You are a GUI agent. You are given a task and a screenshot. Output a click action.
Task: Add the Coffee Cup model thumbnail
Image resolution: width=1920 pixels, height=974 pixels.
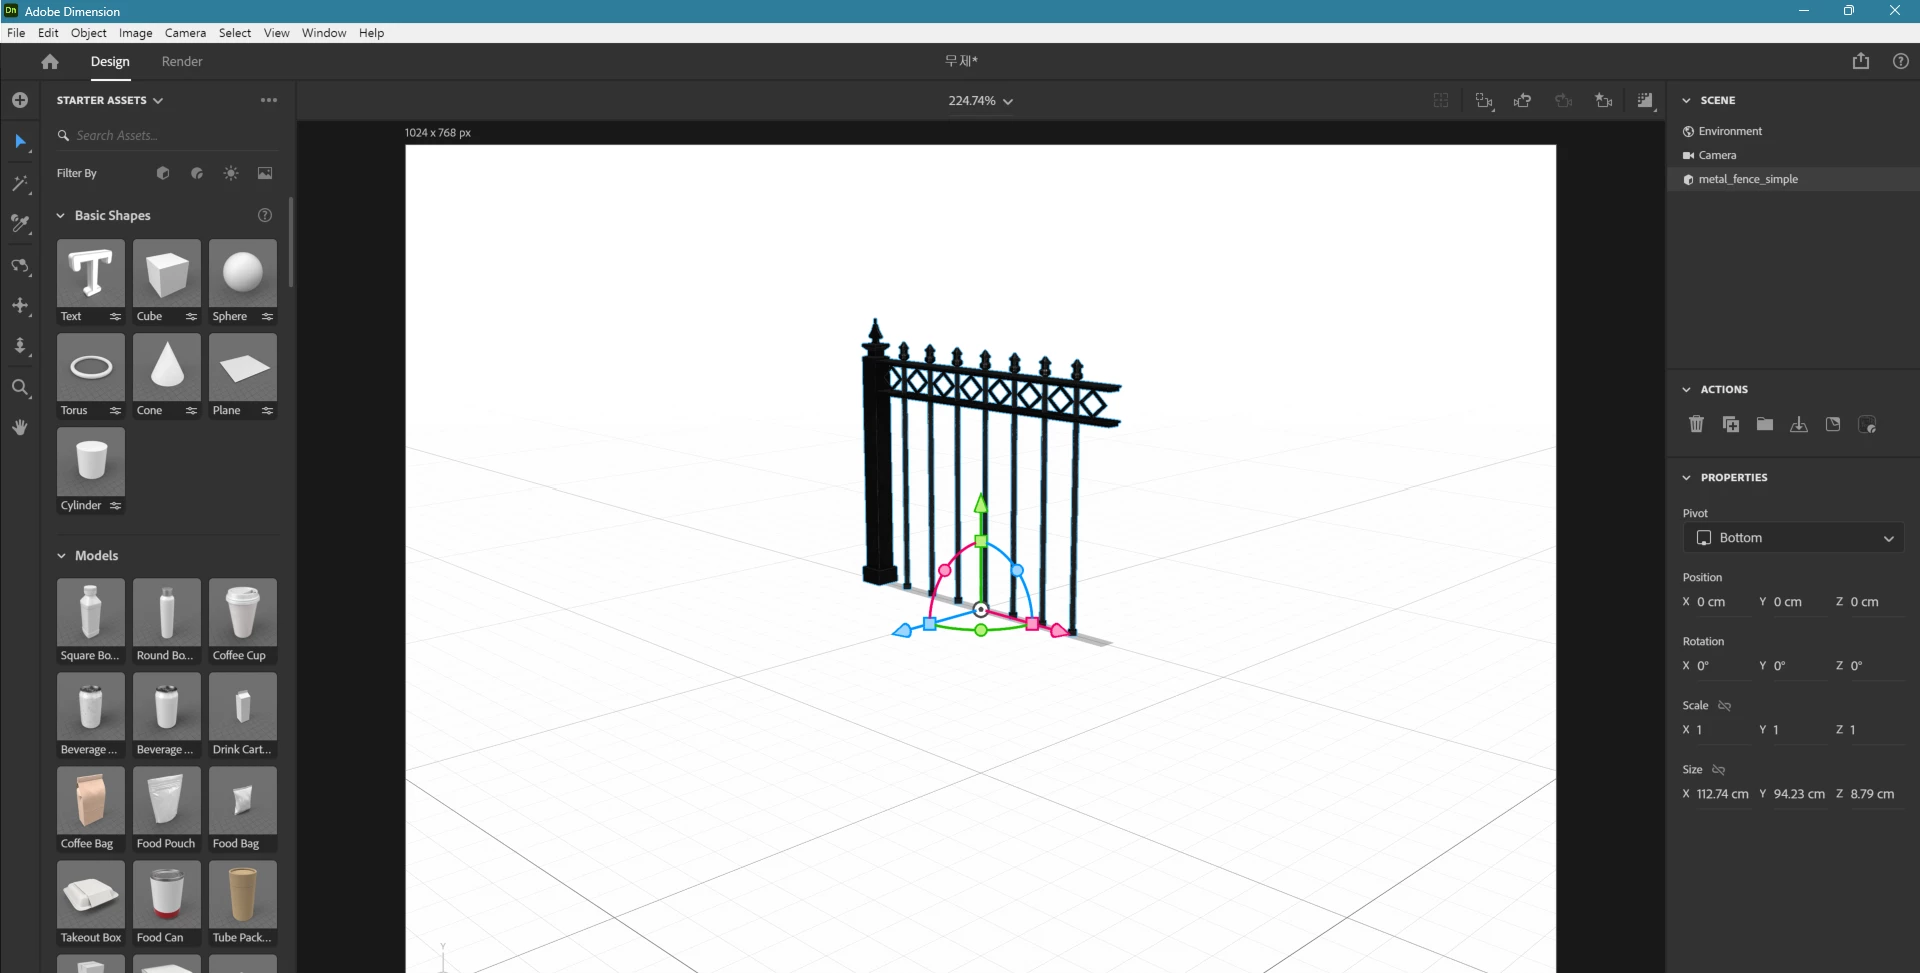point(243,612)
